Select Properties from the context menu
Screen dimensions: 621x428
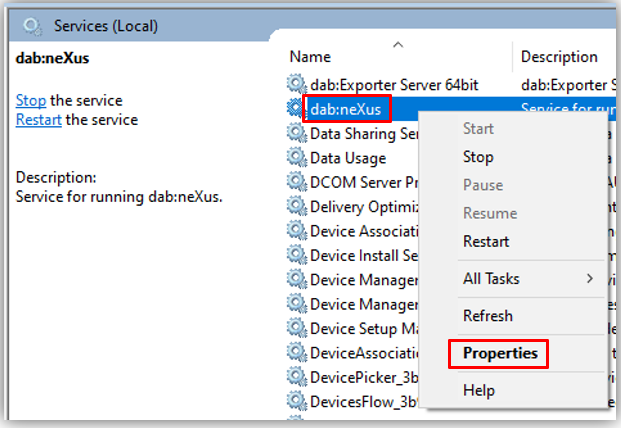pyautogui.click(x=500, y=353)
